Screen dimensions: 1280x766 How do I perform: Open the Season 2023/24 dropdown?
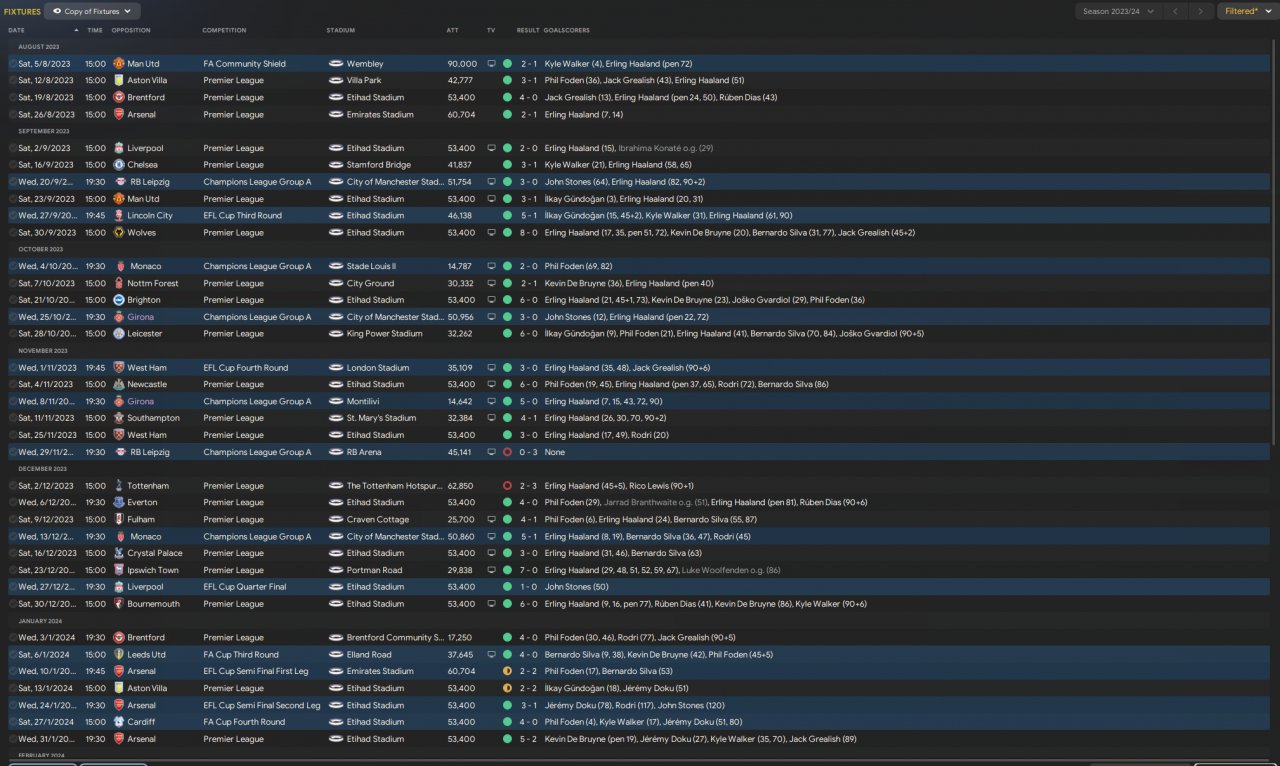click(x=1118, y=12)
